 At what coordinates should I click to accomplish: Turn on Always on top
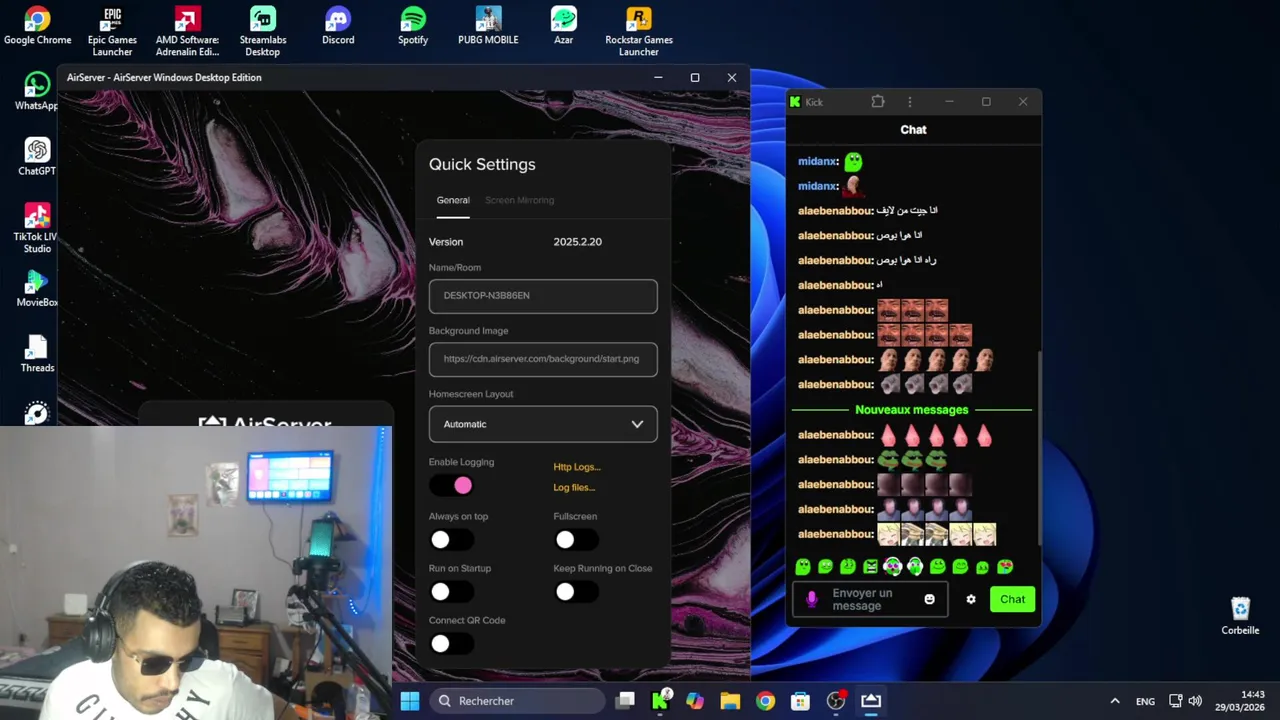point(451,540)
